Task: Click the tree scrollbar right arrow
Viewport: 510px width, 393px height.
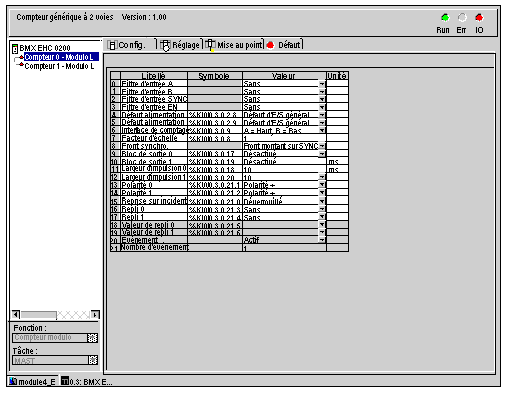Action: (95, 314)
